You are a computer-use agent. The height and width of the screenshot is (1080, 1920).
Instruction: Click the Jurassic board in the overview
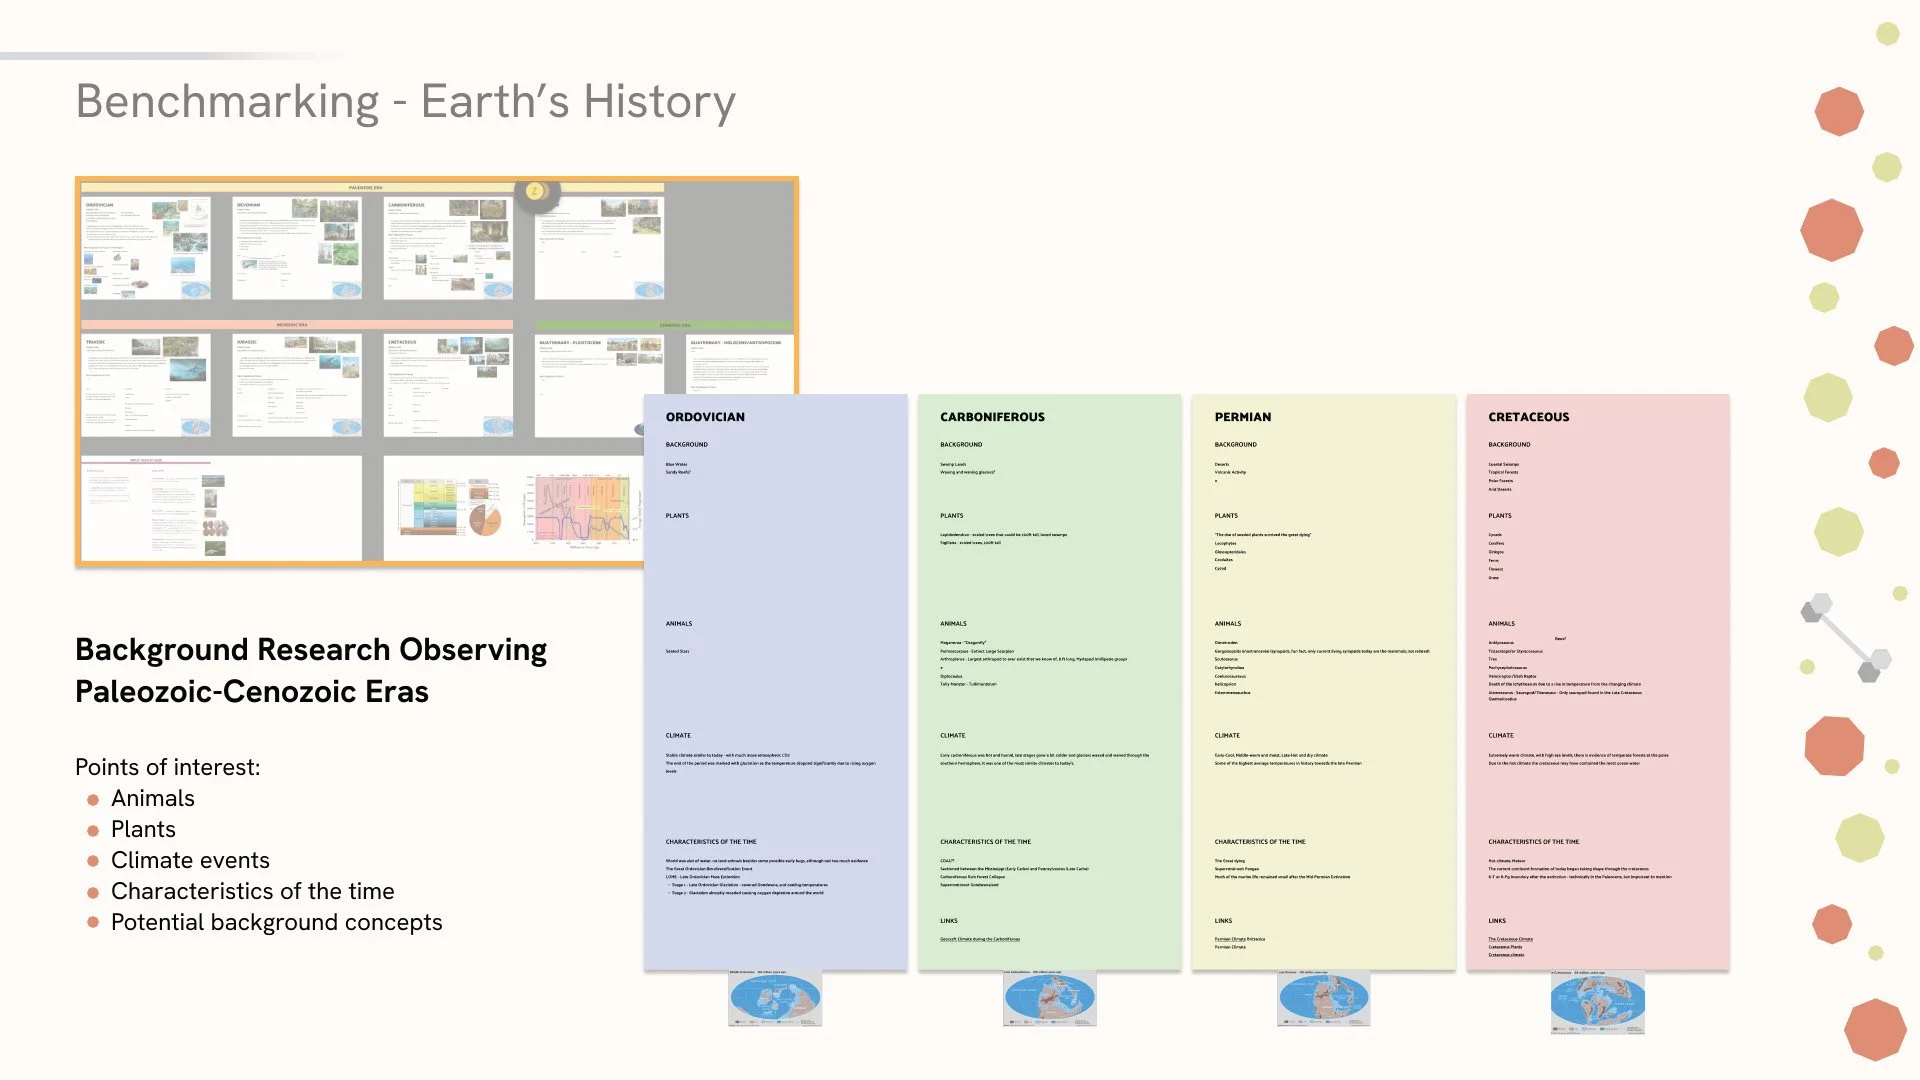point(296,385)
